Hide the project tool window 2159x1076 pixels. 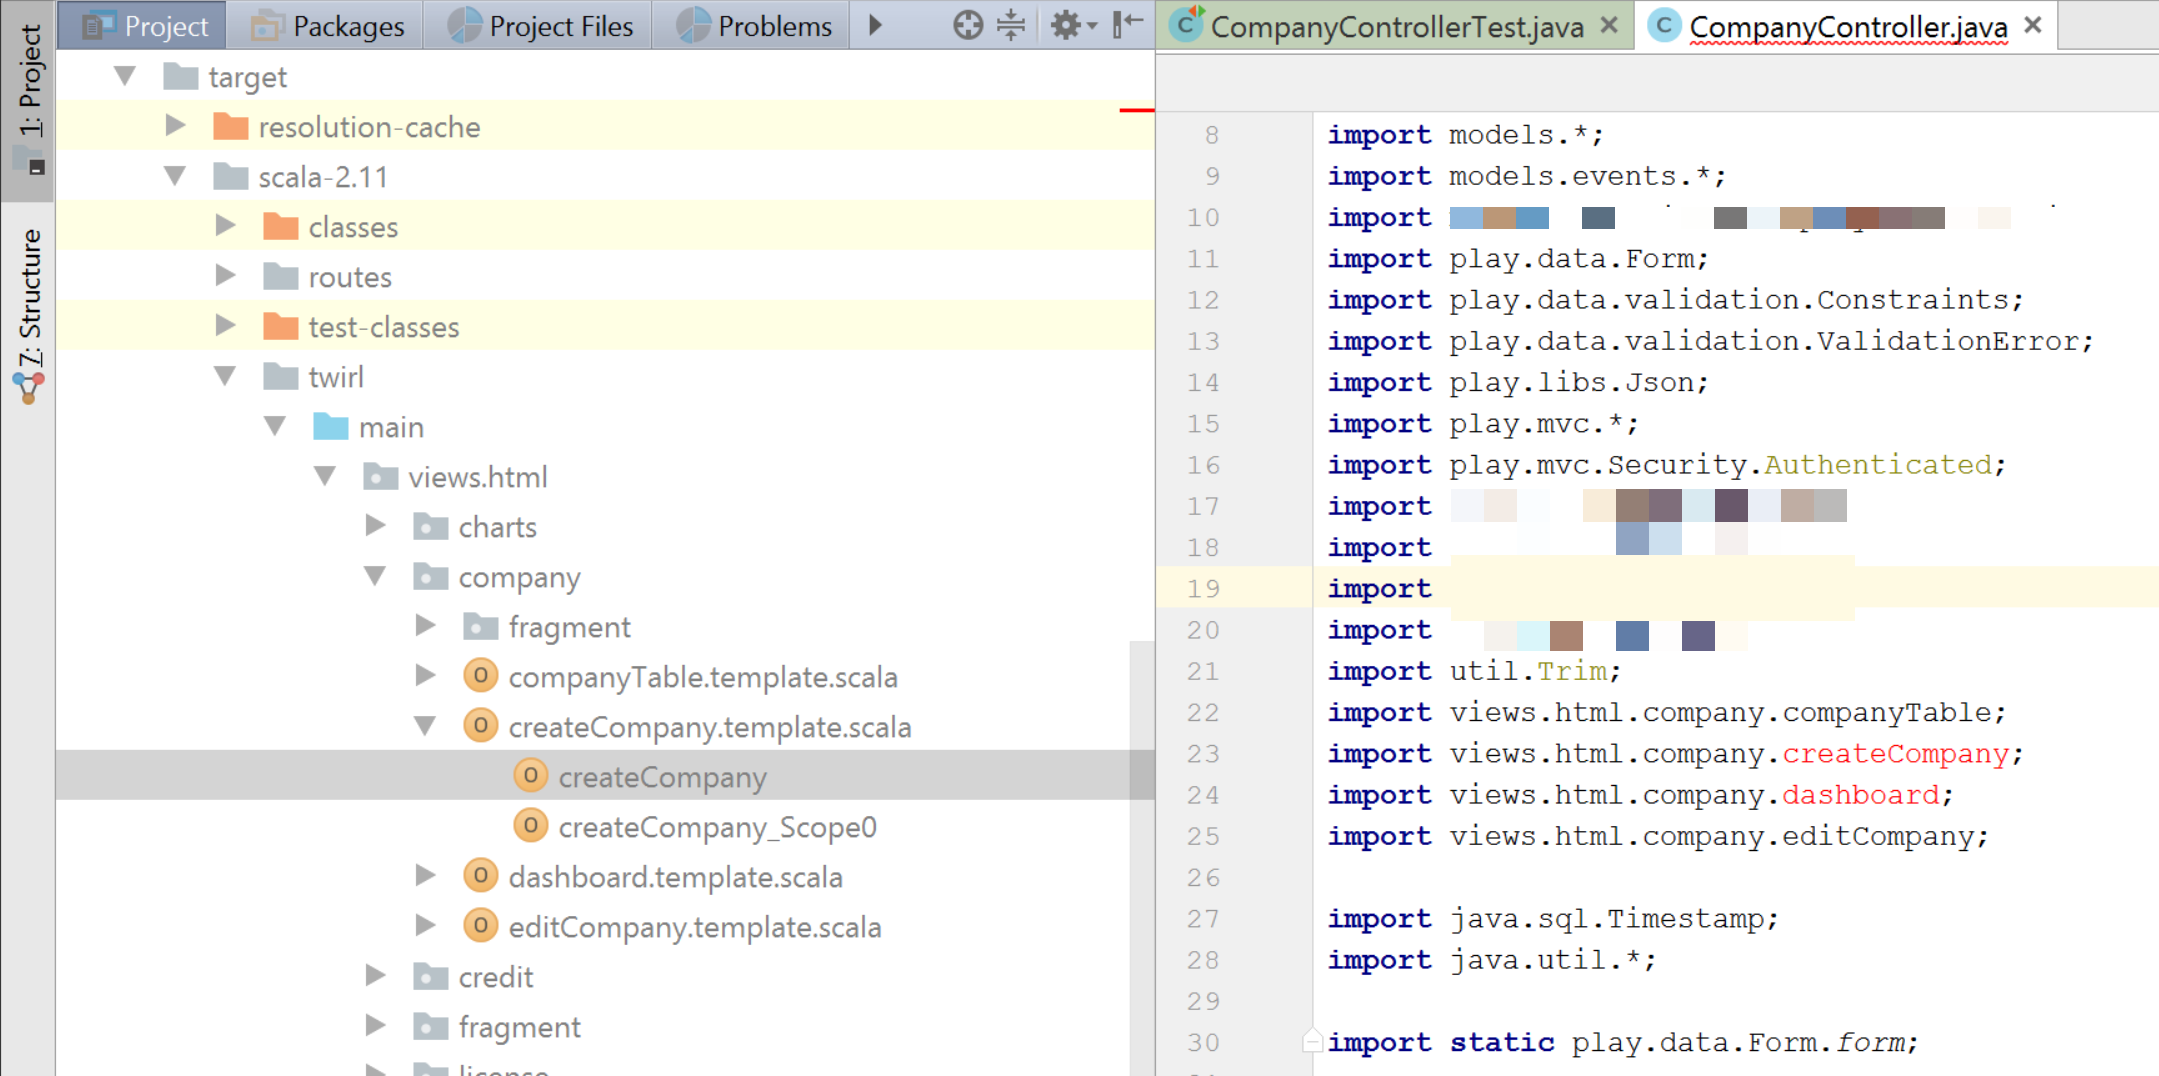[1128, 25]
